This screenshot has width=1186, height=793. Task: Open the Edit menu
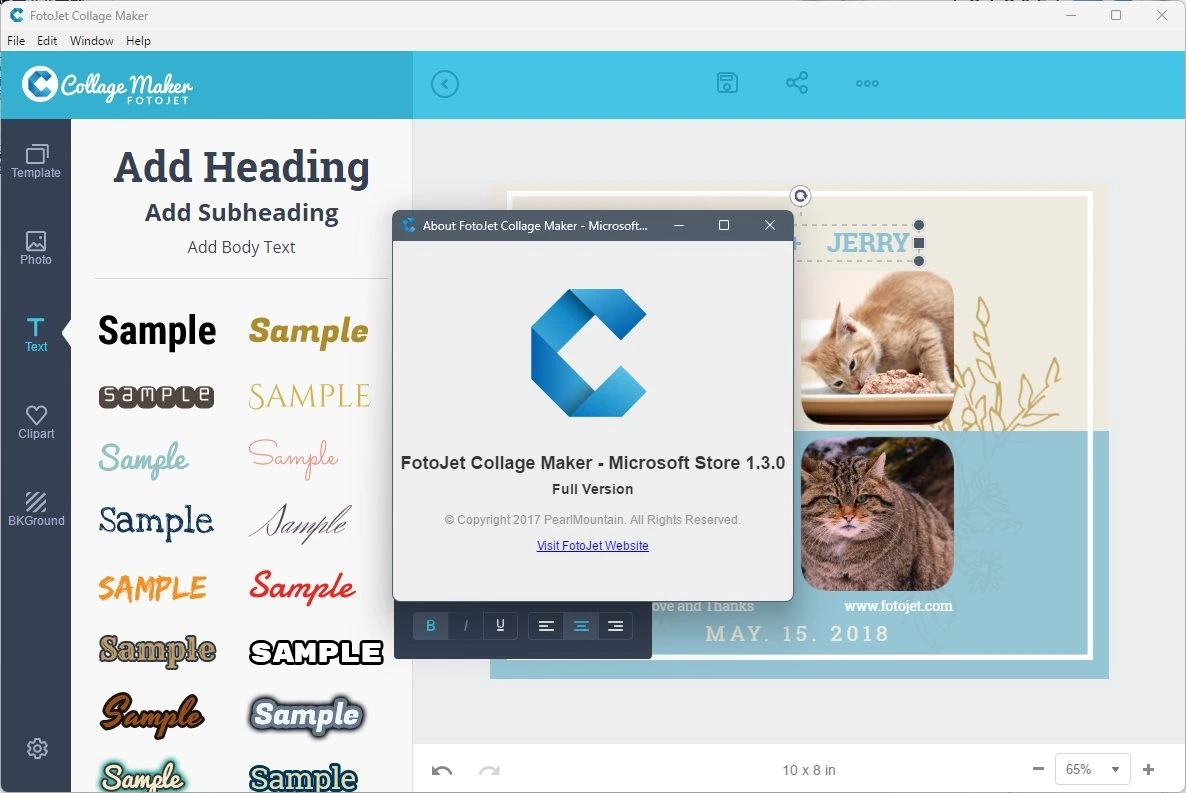tap(47, 41)
